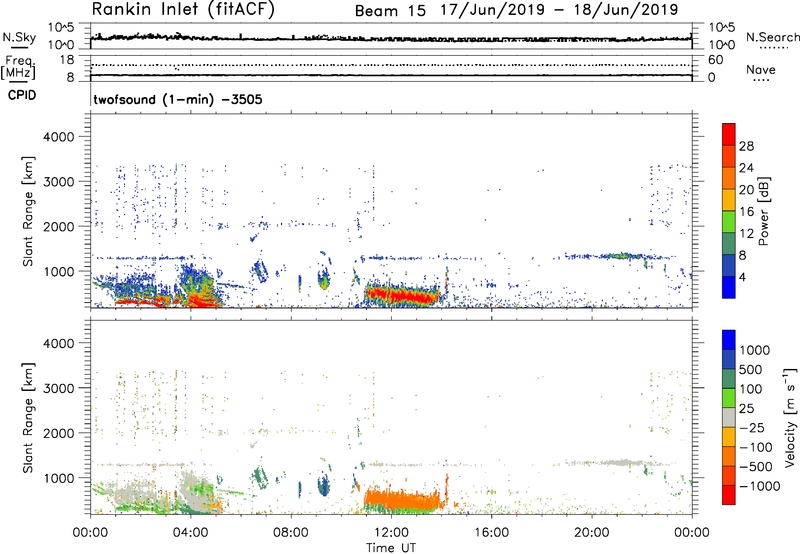The width and height of the screenshot is (800, 554).
Task: Click the blue top of the Velocity color bar
Action: click(x=729, y=340)
